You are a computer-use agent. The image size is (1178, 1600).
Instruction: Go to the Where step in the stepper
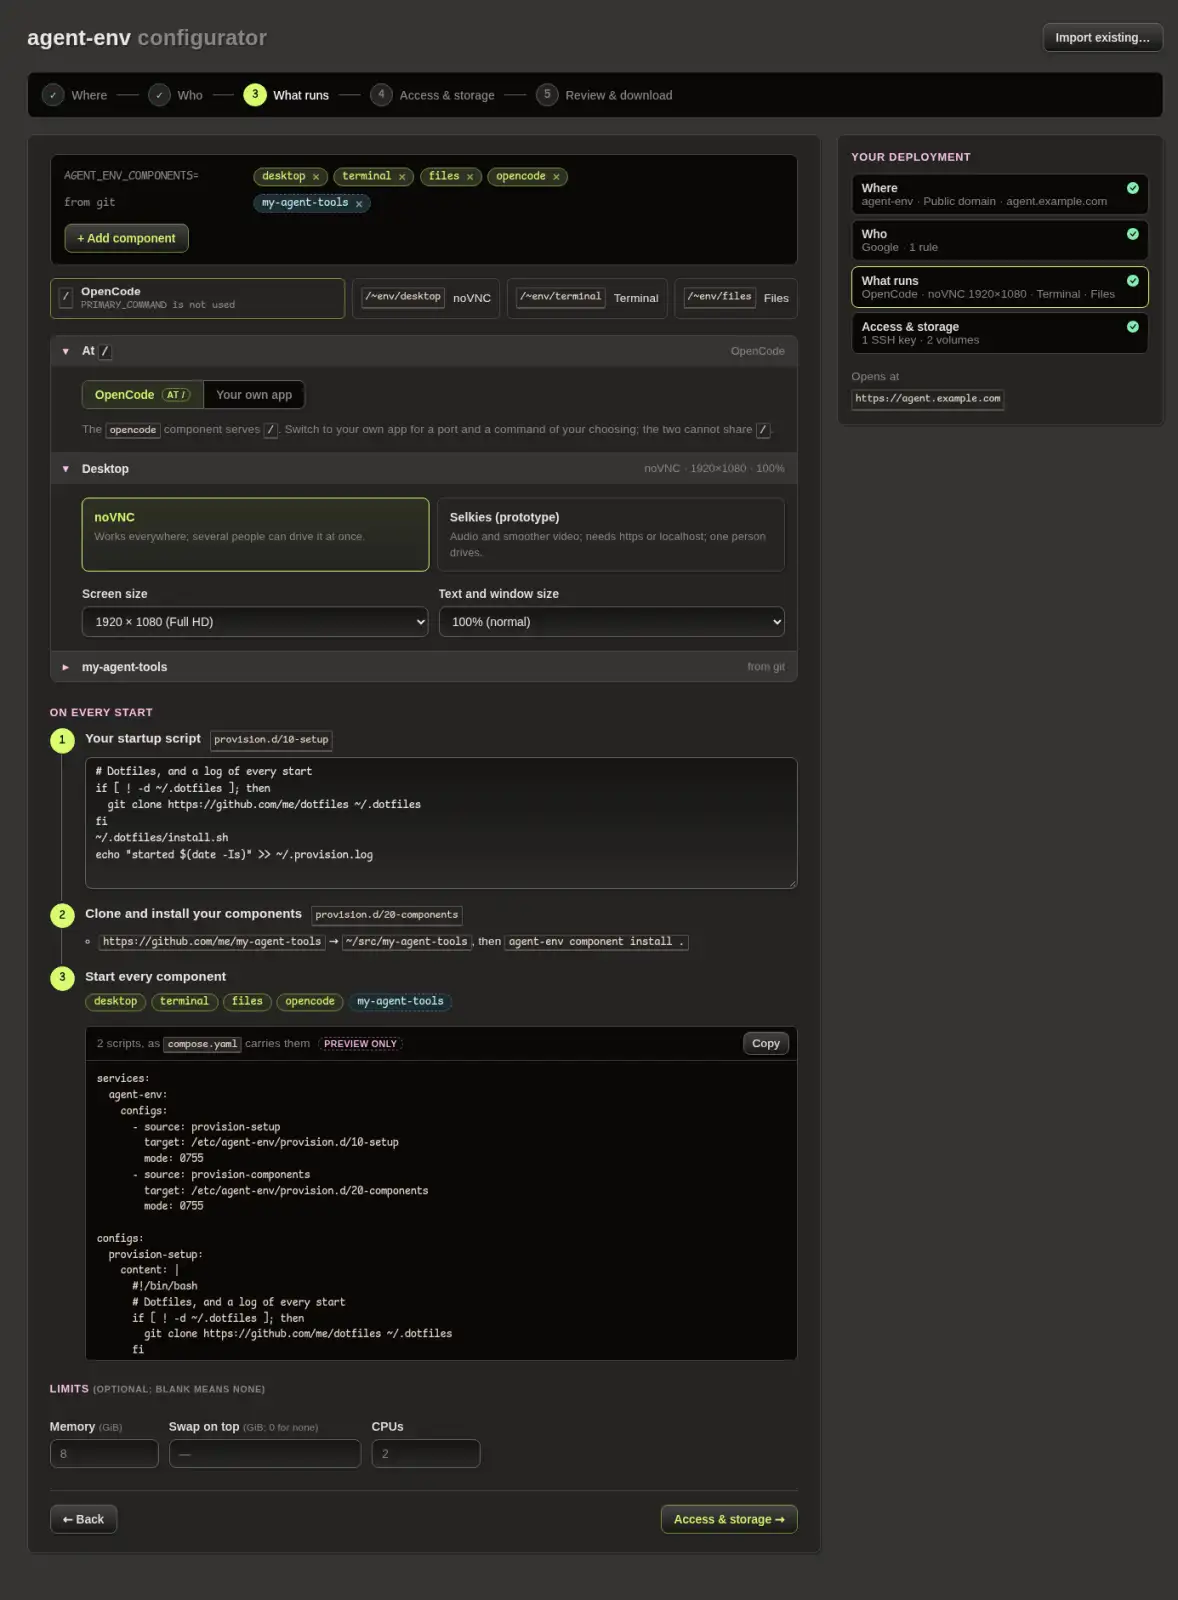pyautogui.click(x=75, y=95)
